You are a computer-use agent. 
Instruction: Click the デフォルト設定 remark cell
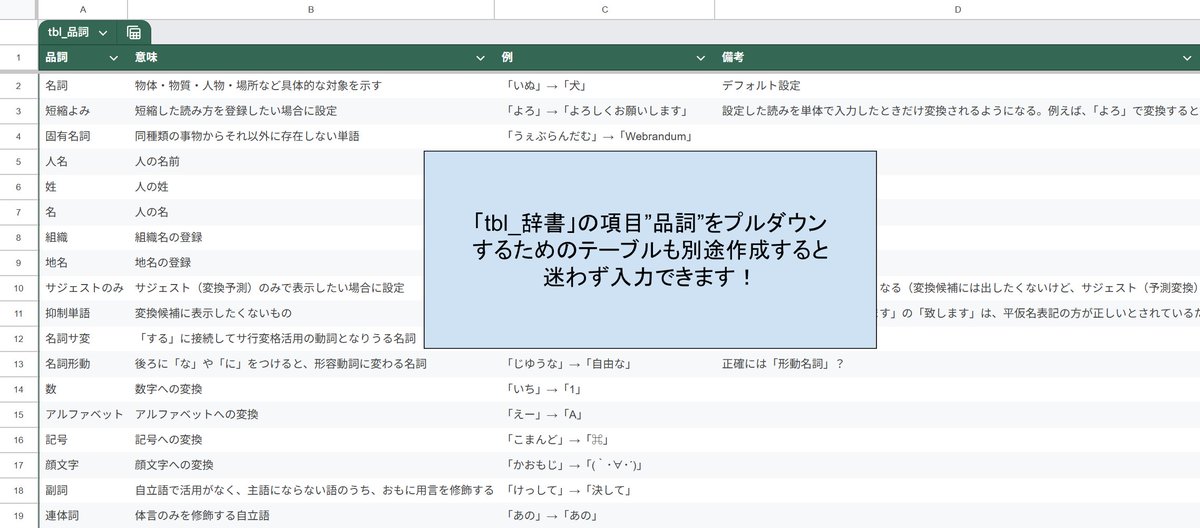(957, 86)
